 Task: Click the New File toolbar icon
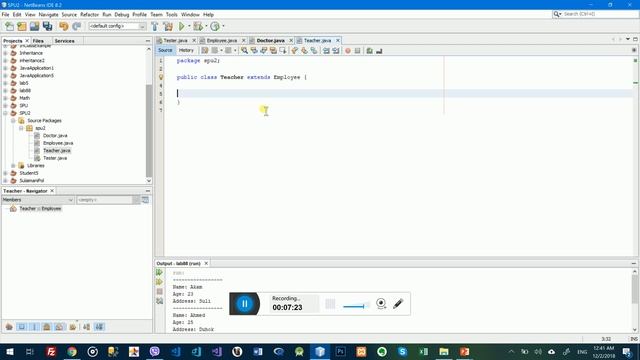[x=9, y=27]
